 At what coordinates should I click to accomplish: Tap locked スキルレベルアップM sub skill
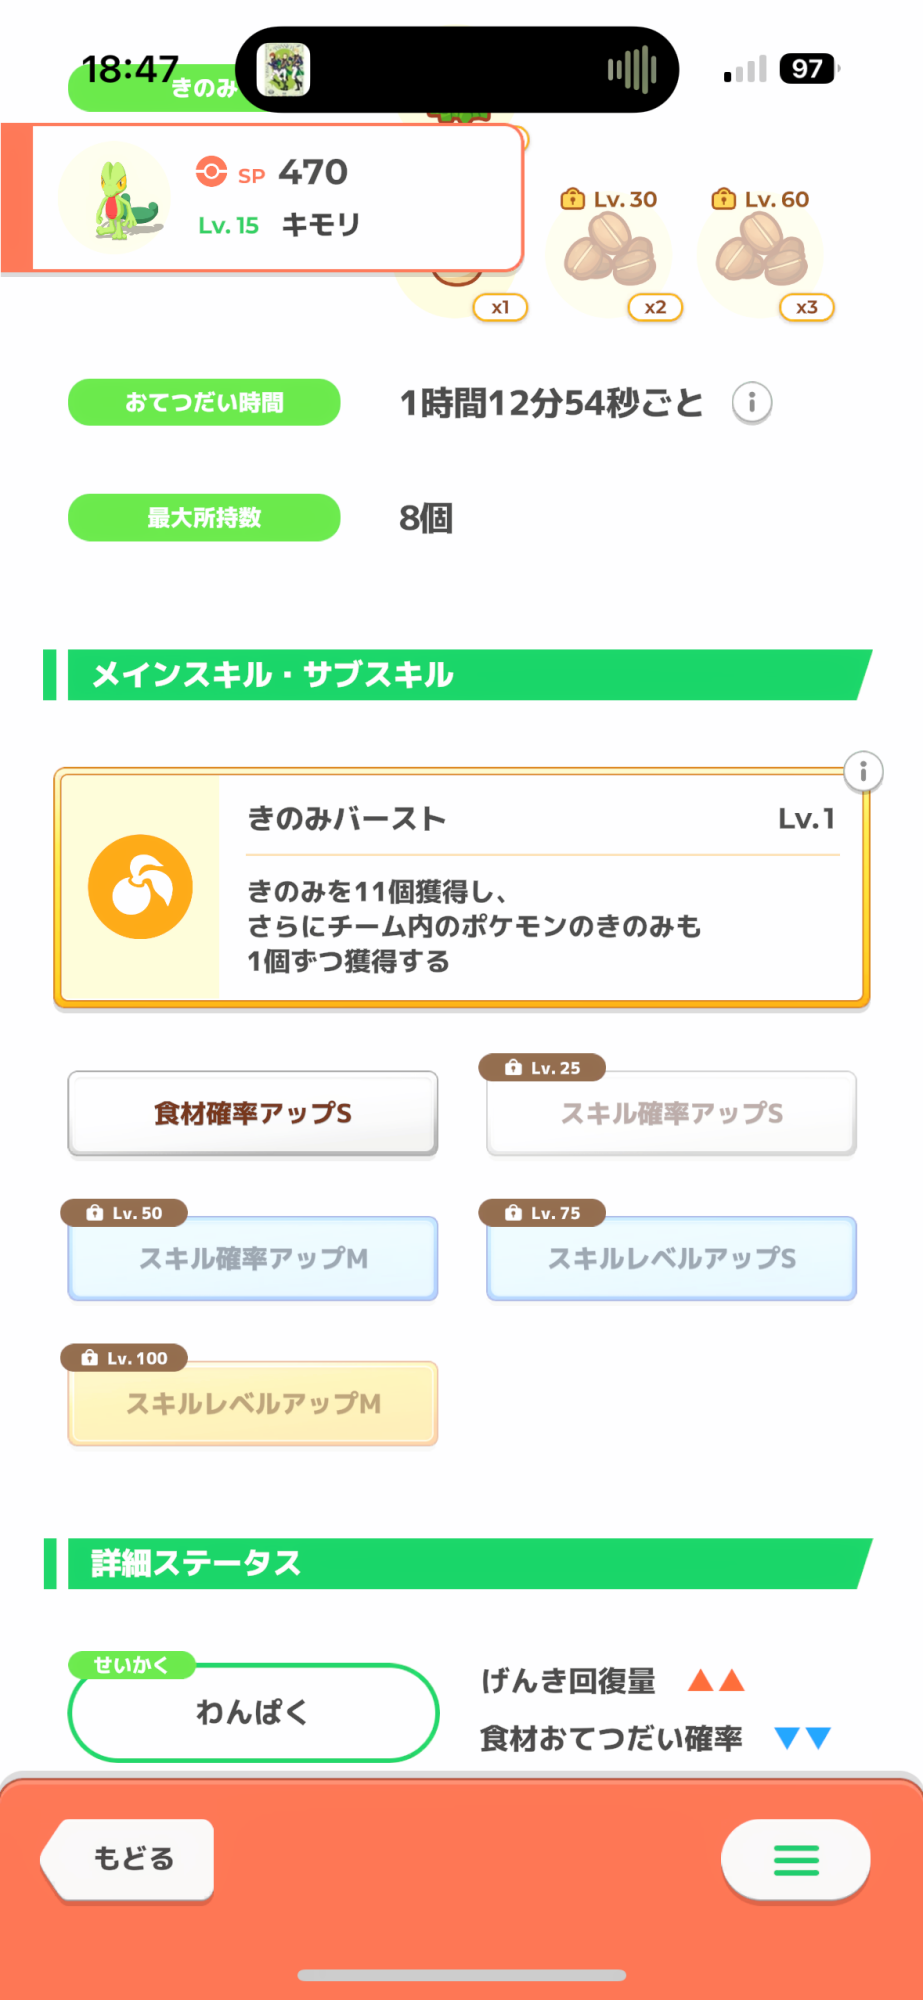(x=253, y=1403)
